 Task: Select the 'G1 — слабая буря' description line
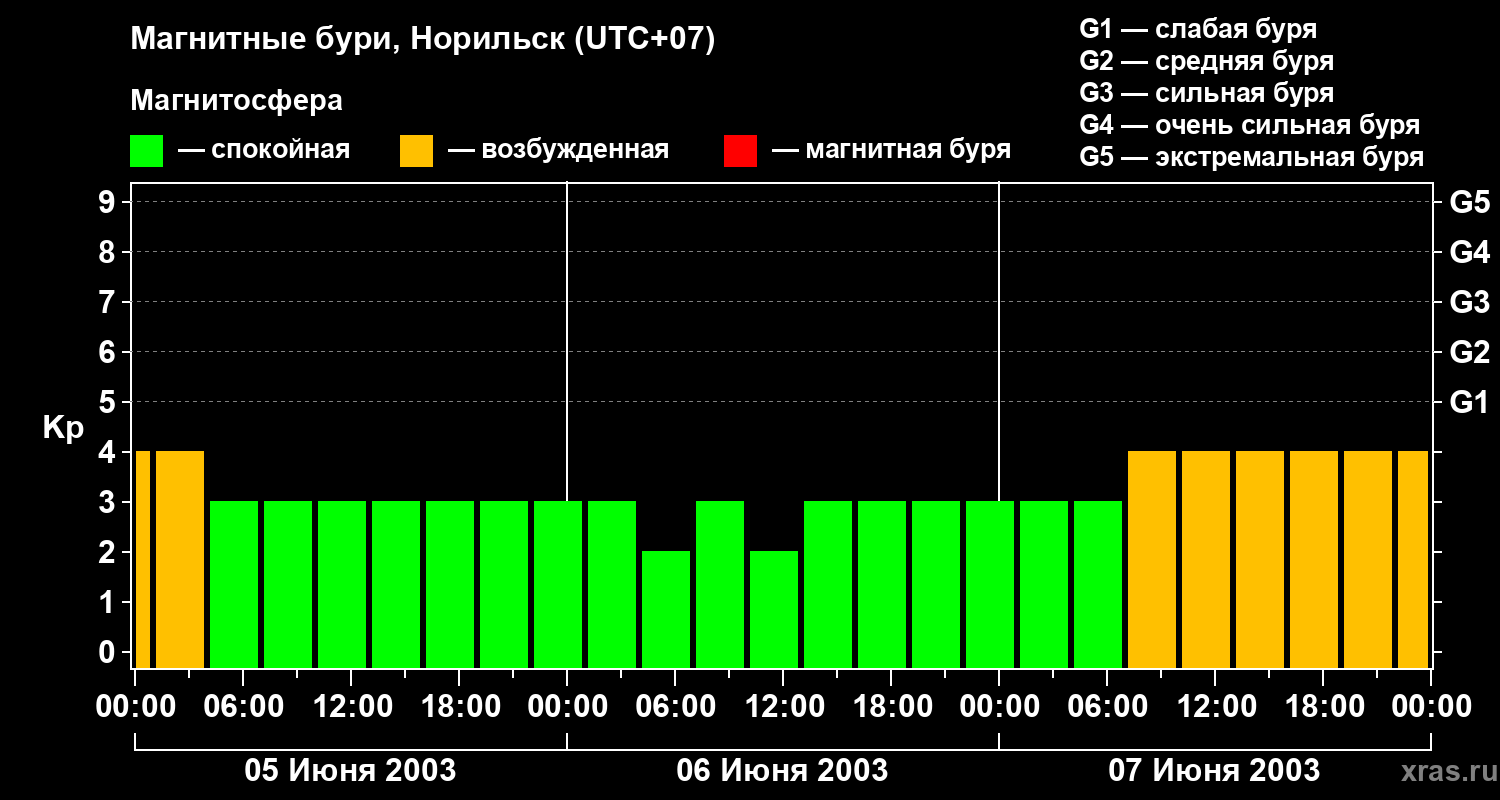(x=1198, y=29)
